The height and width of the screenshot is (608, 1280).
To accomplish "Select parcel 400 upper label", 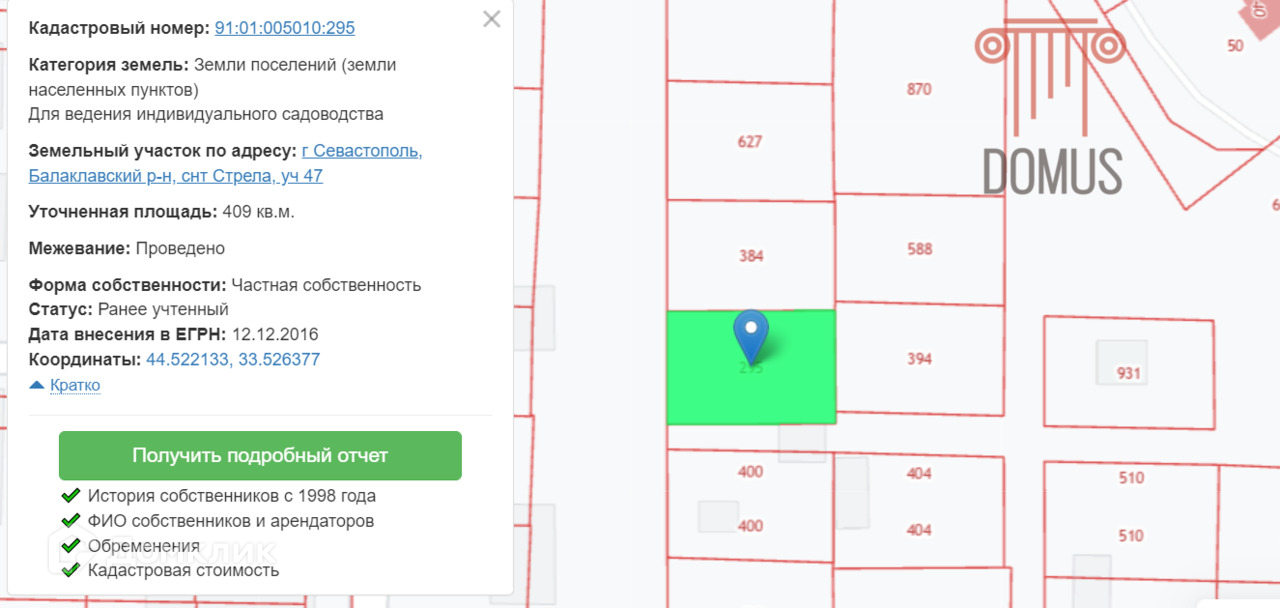I will pos(750,471).
